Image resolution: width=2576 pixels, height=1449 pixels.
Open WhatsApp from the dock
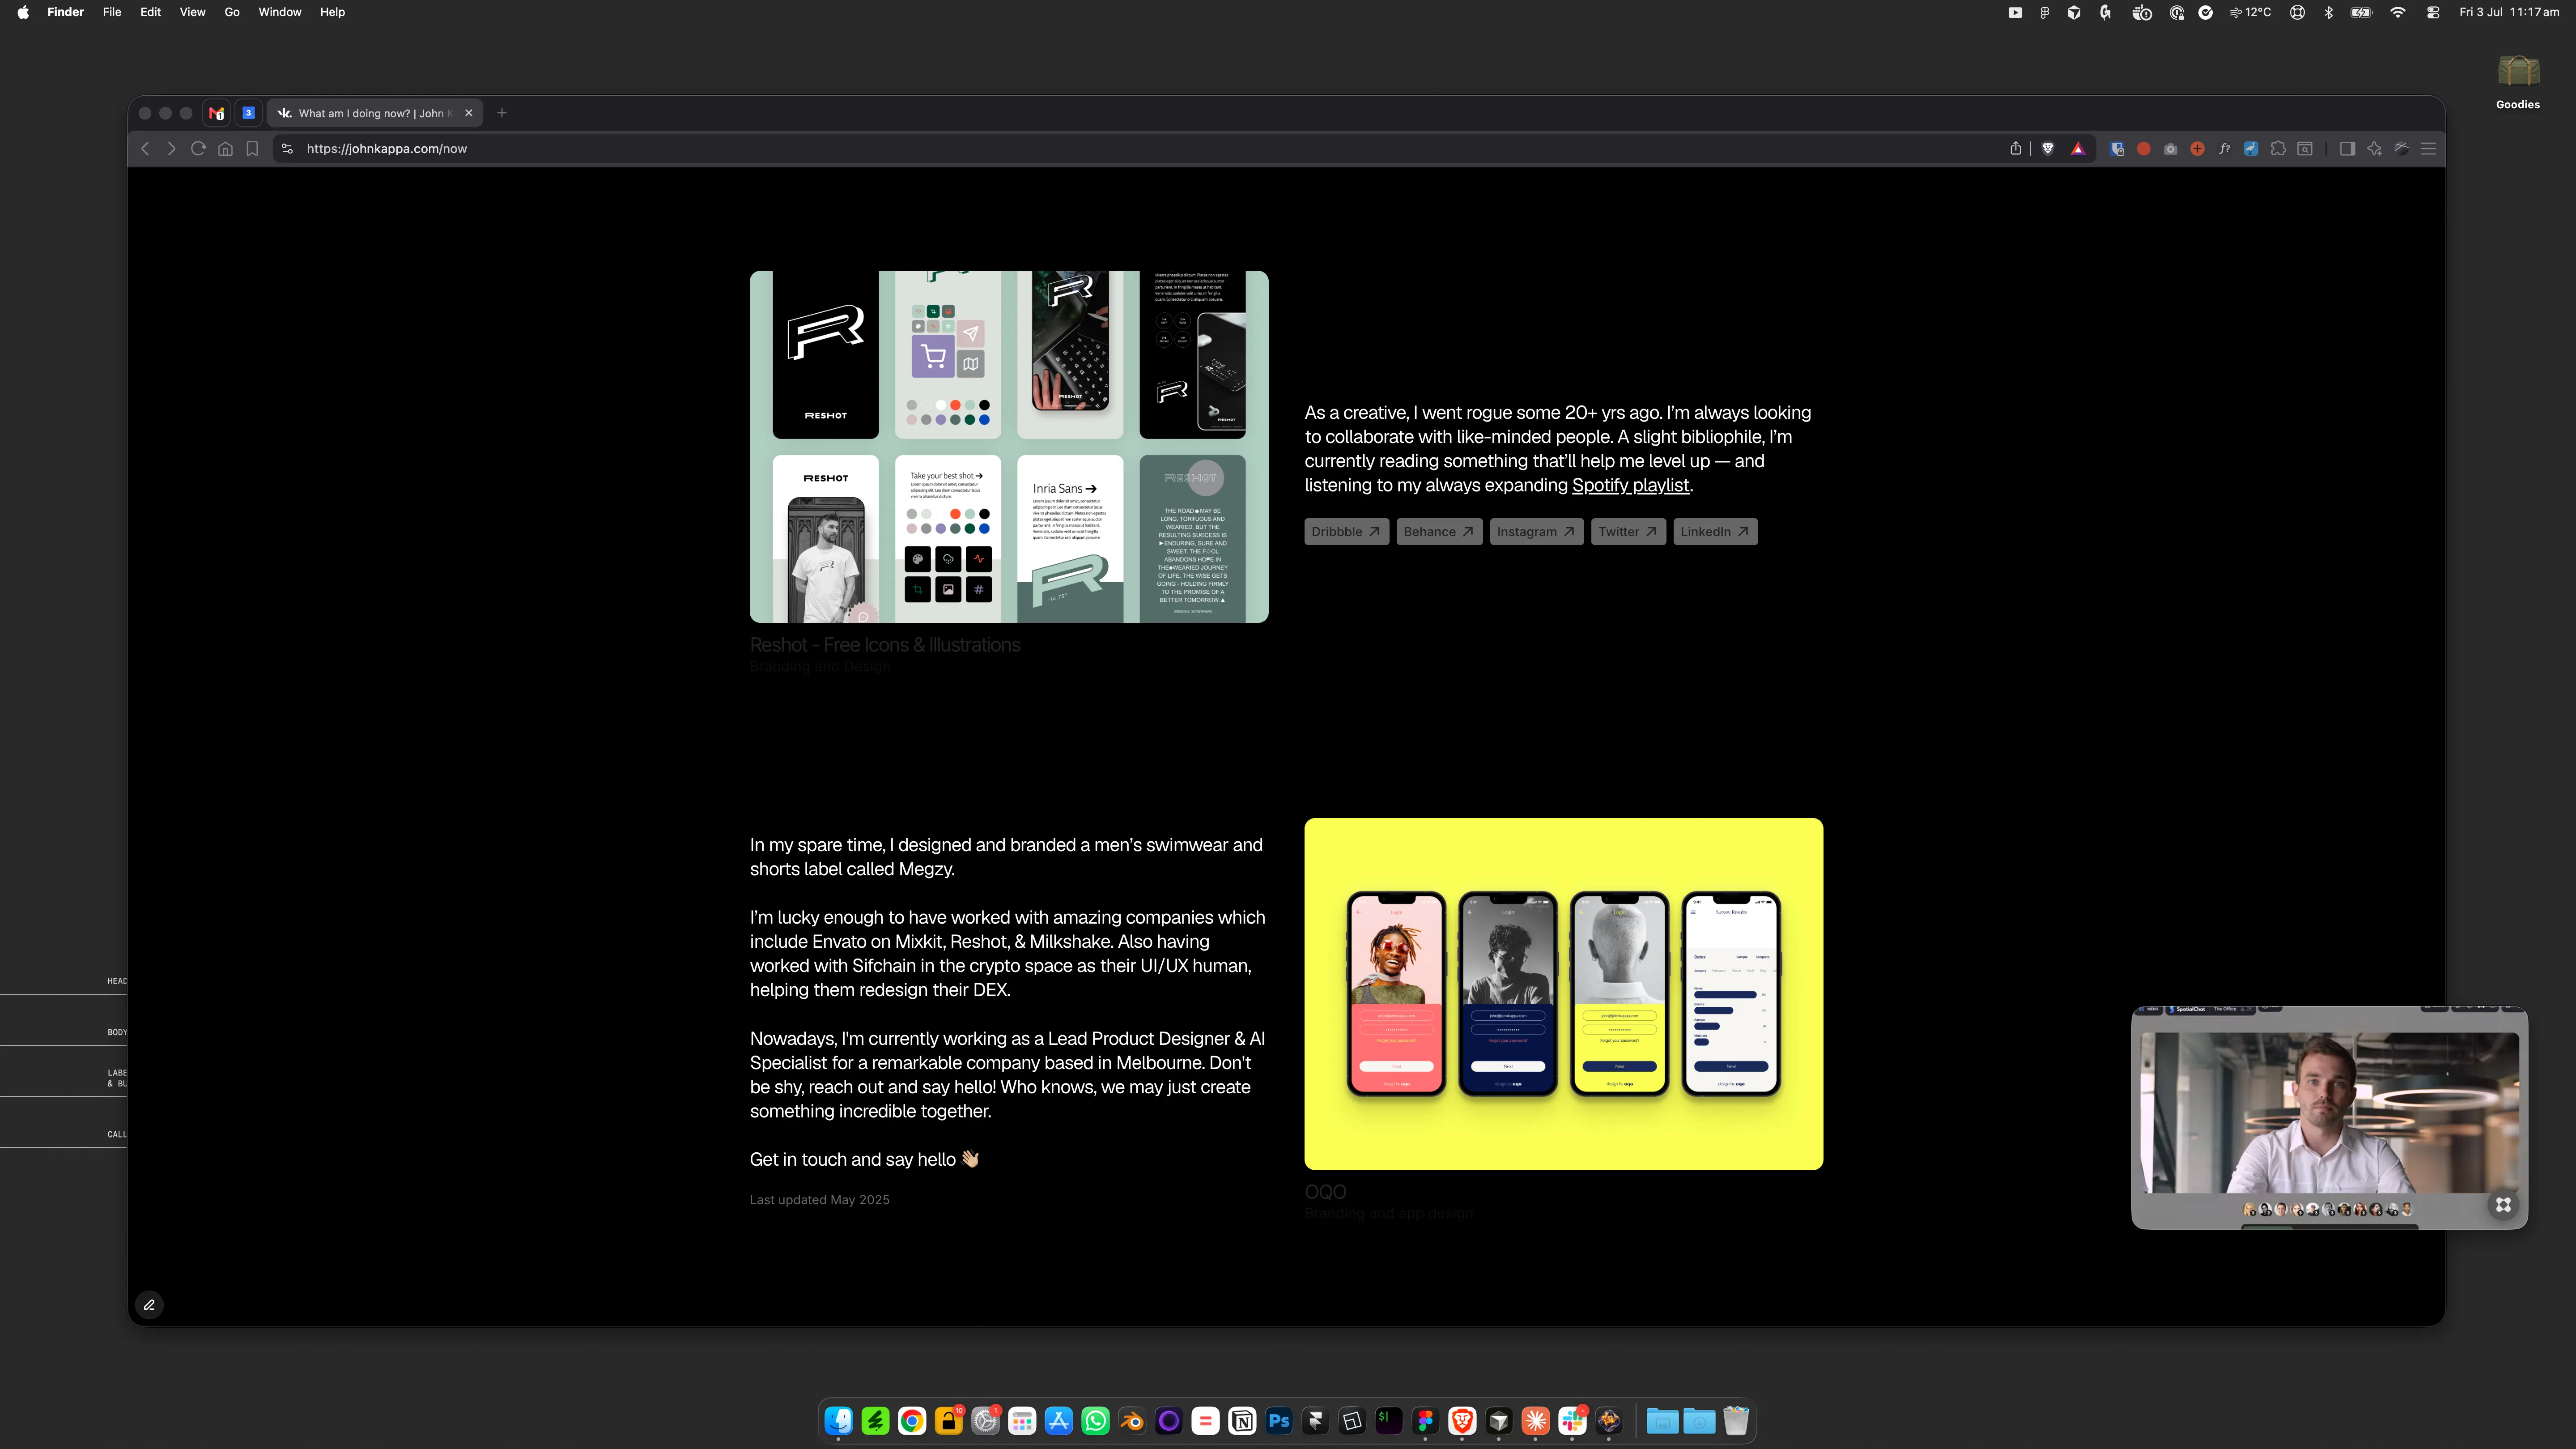(1095, 1421)
